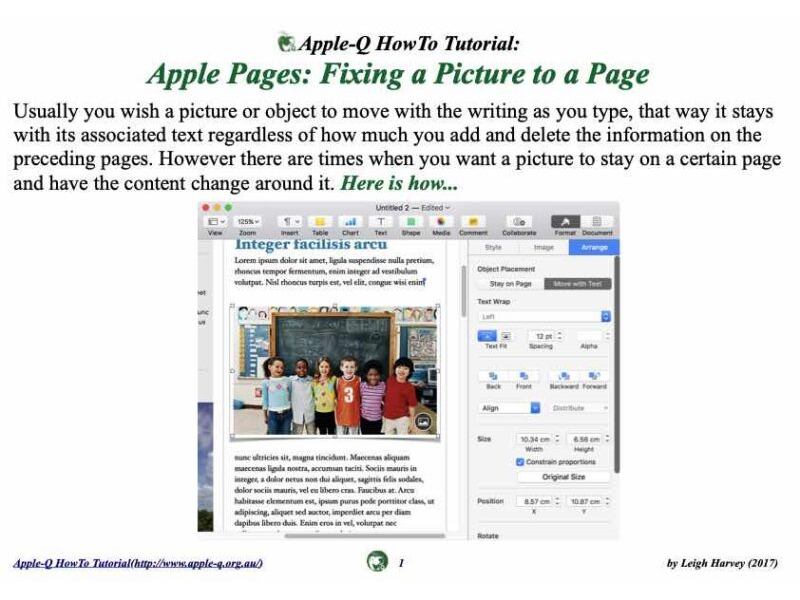Select the Arrange tab
800x600 pixels.
pyautogui.click(x=594, y=247)
